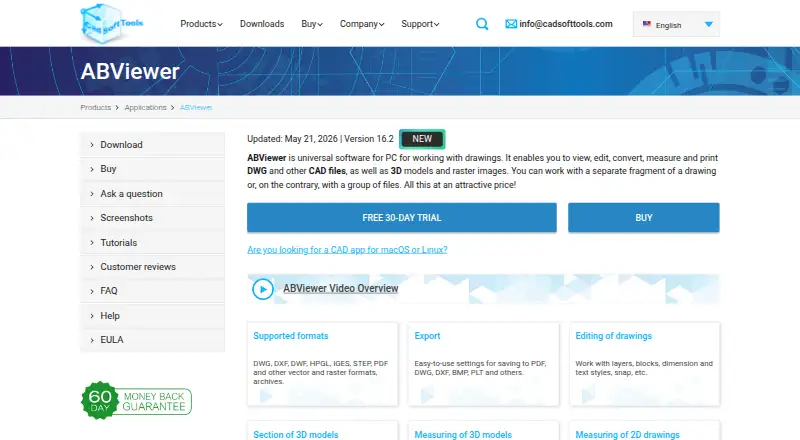Viewport: 800px width, 440px height.
Task: Open Tutorials in the sidebar
Action: point(152,243)
